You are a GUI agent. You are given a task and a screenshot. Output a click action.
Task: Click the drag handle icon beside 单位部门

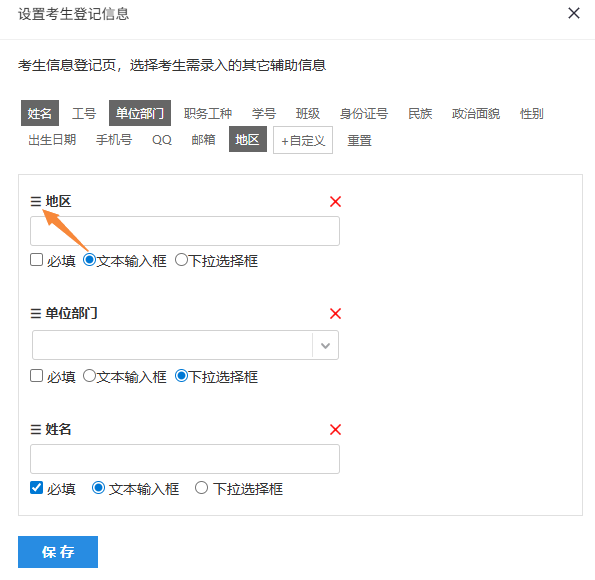(36, 314)
